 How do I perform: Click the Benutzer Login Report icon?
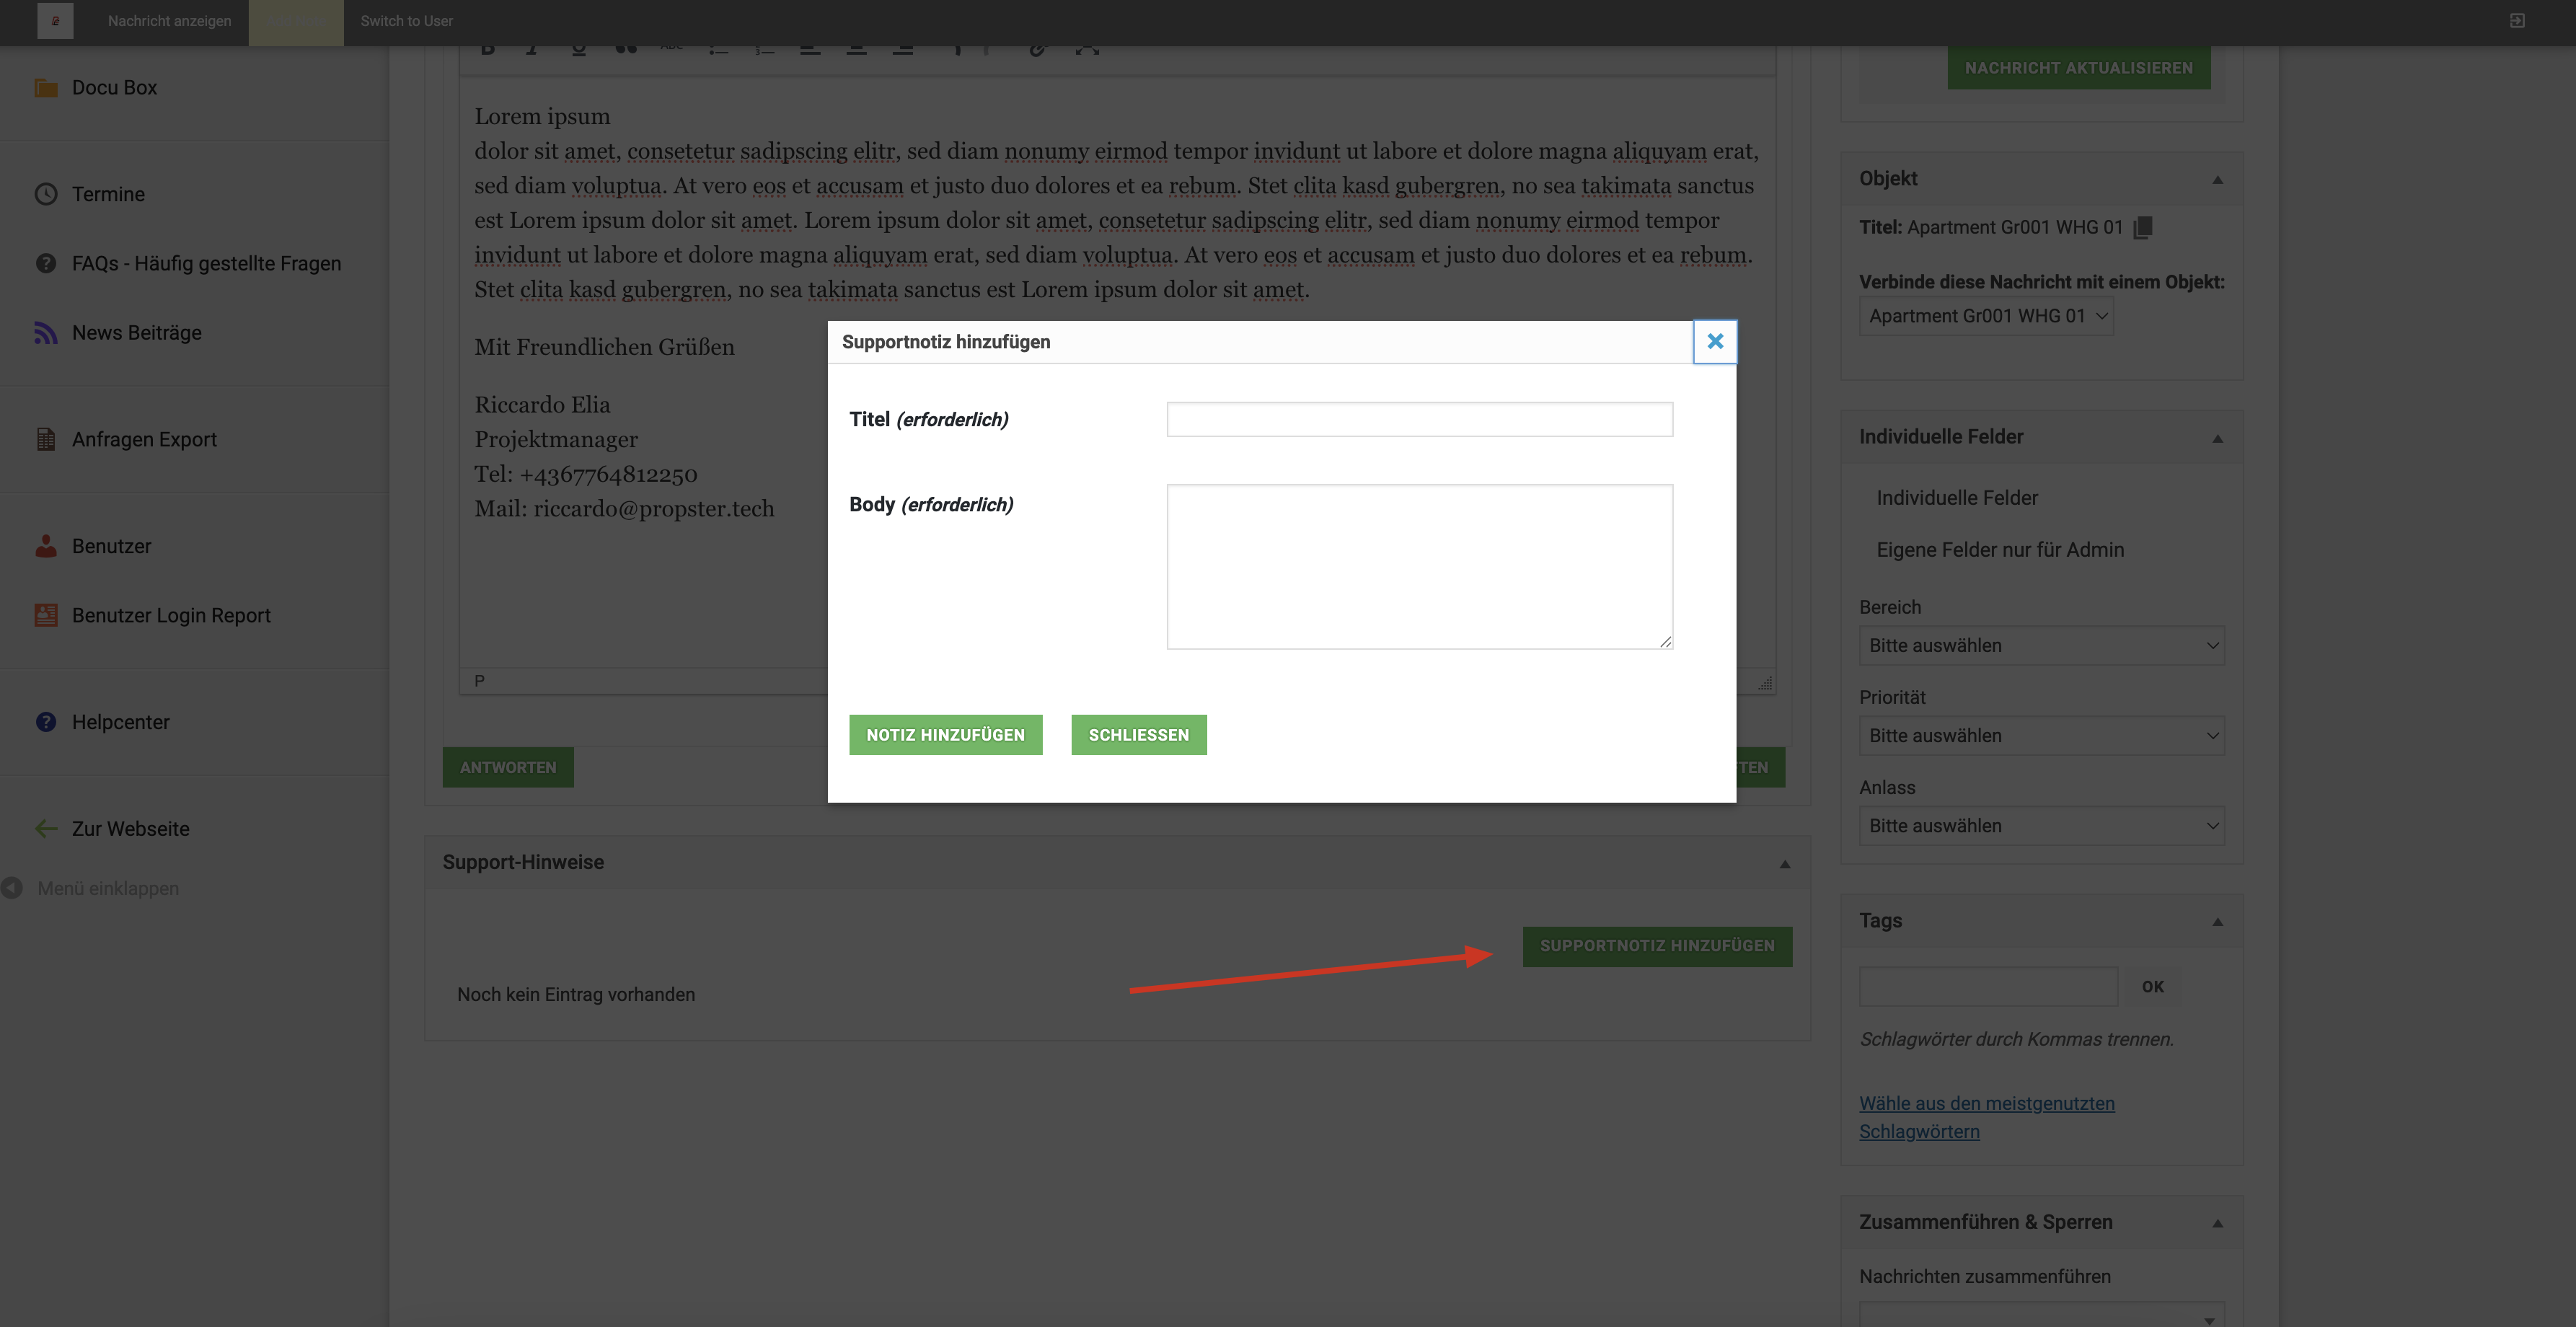46,615
